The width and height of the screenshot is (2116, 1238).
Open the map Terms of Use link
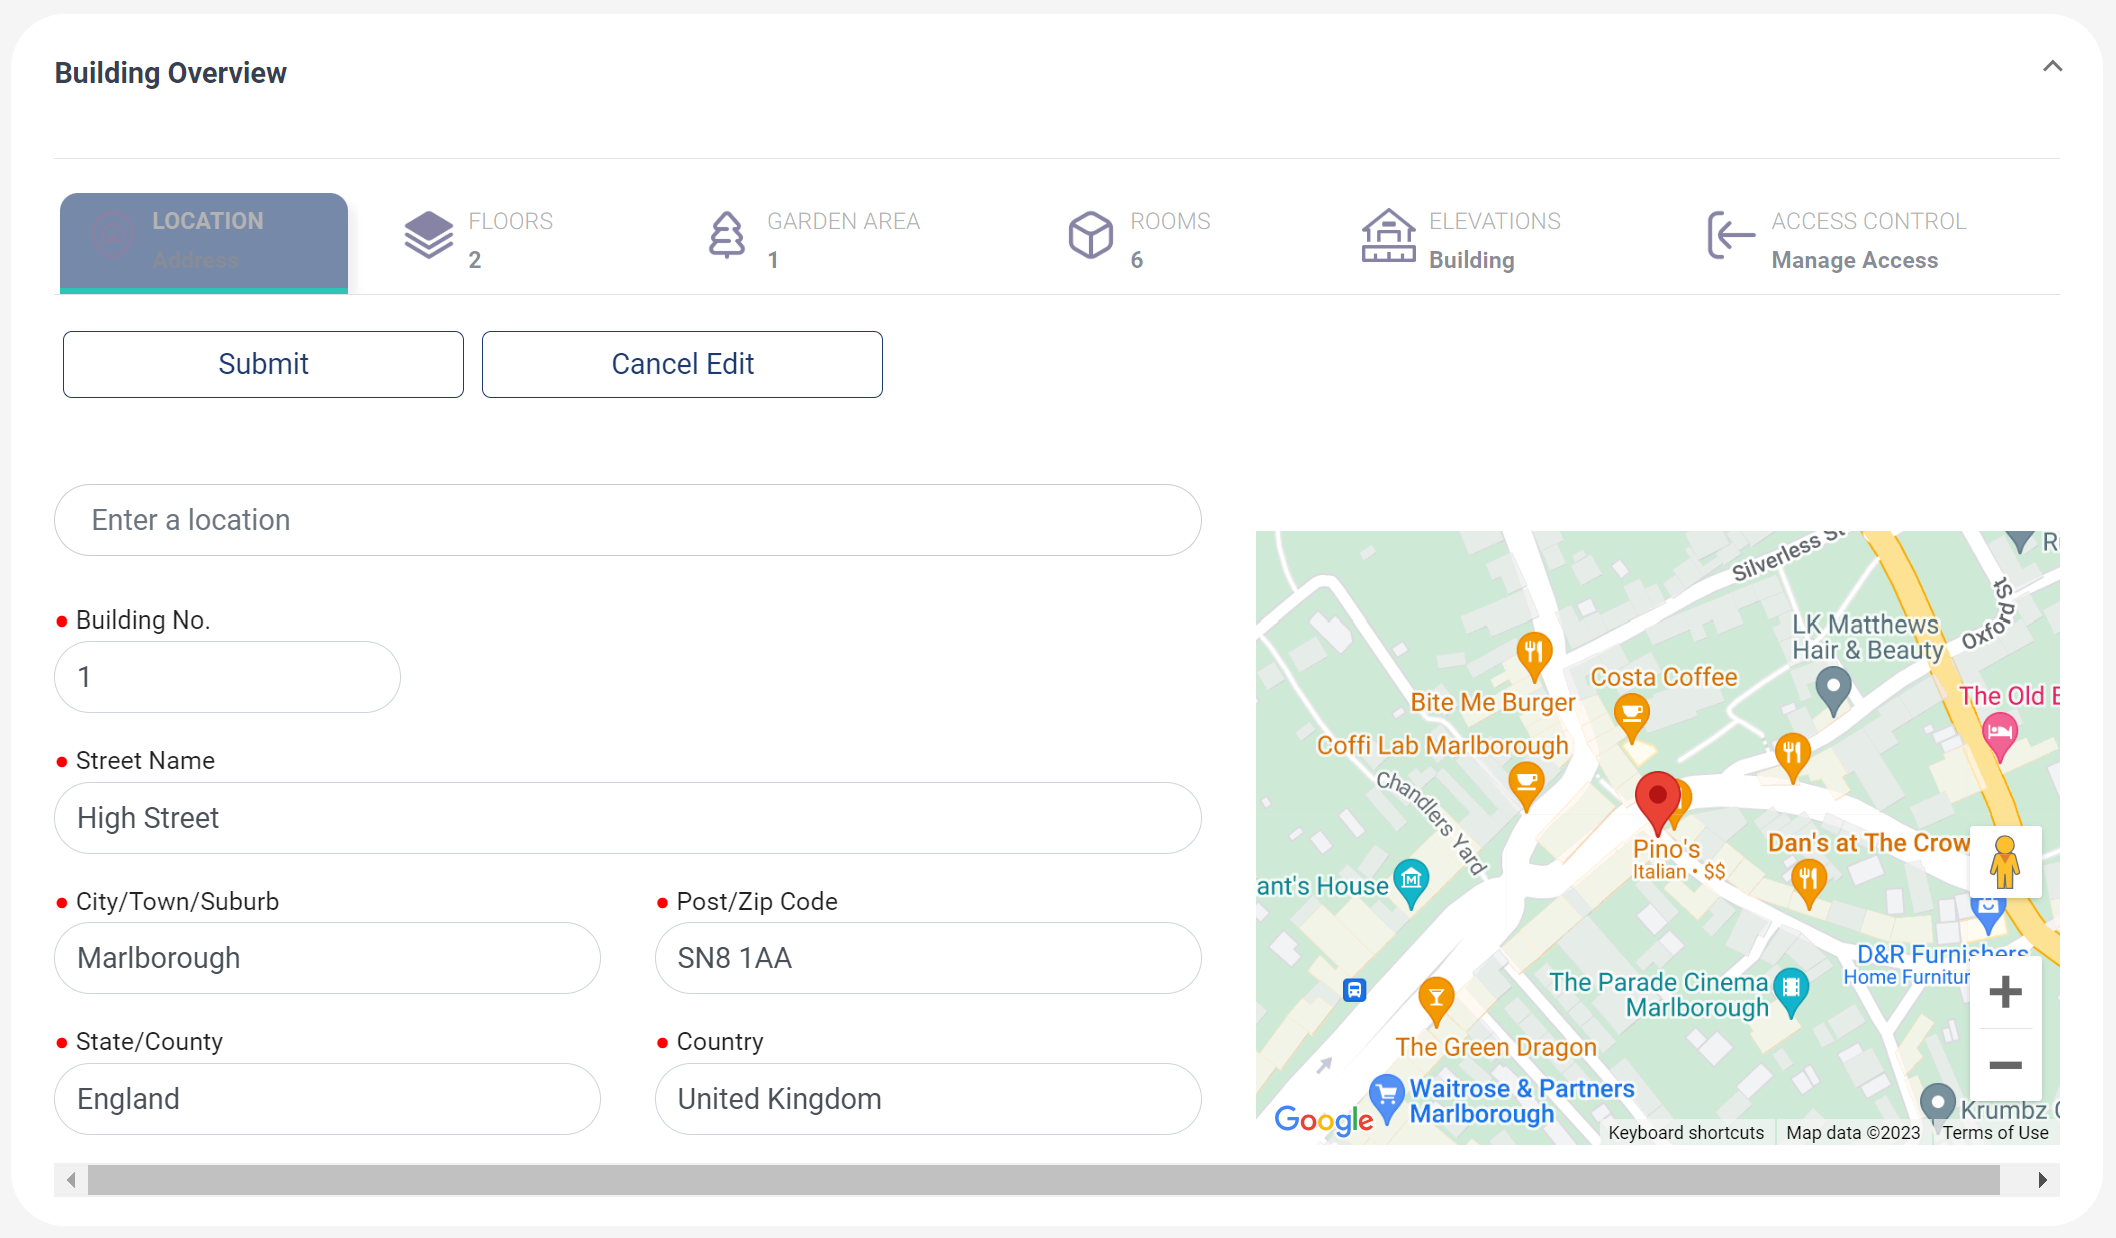click(1995, 1133)
